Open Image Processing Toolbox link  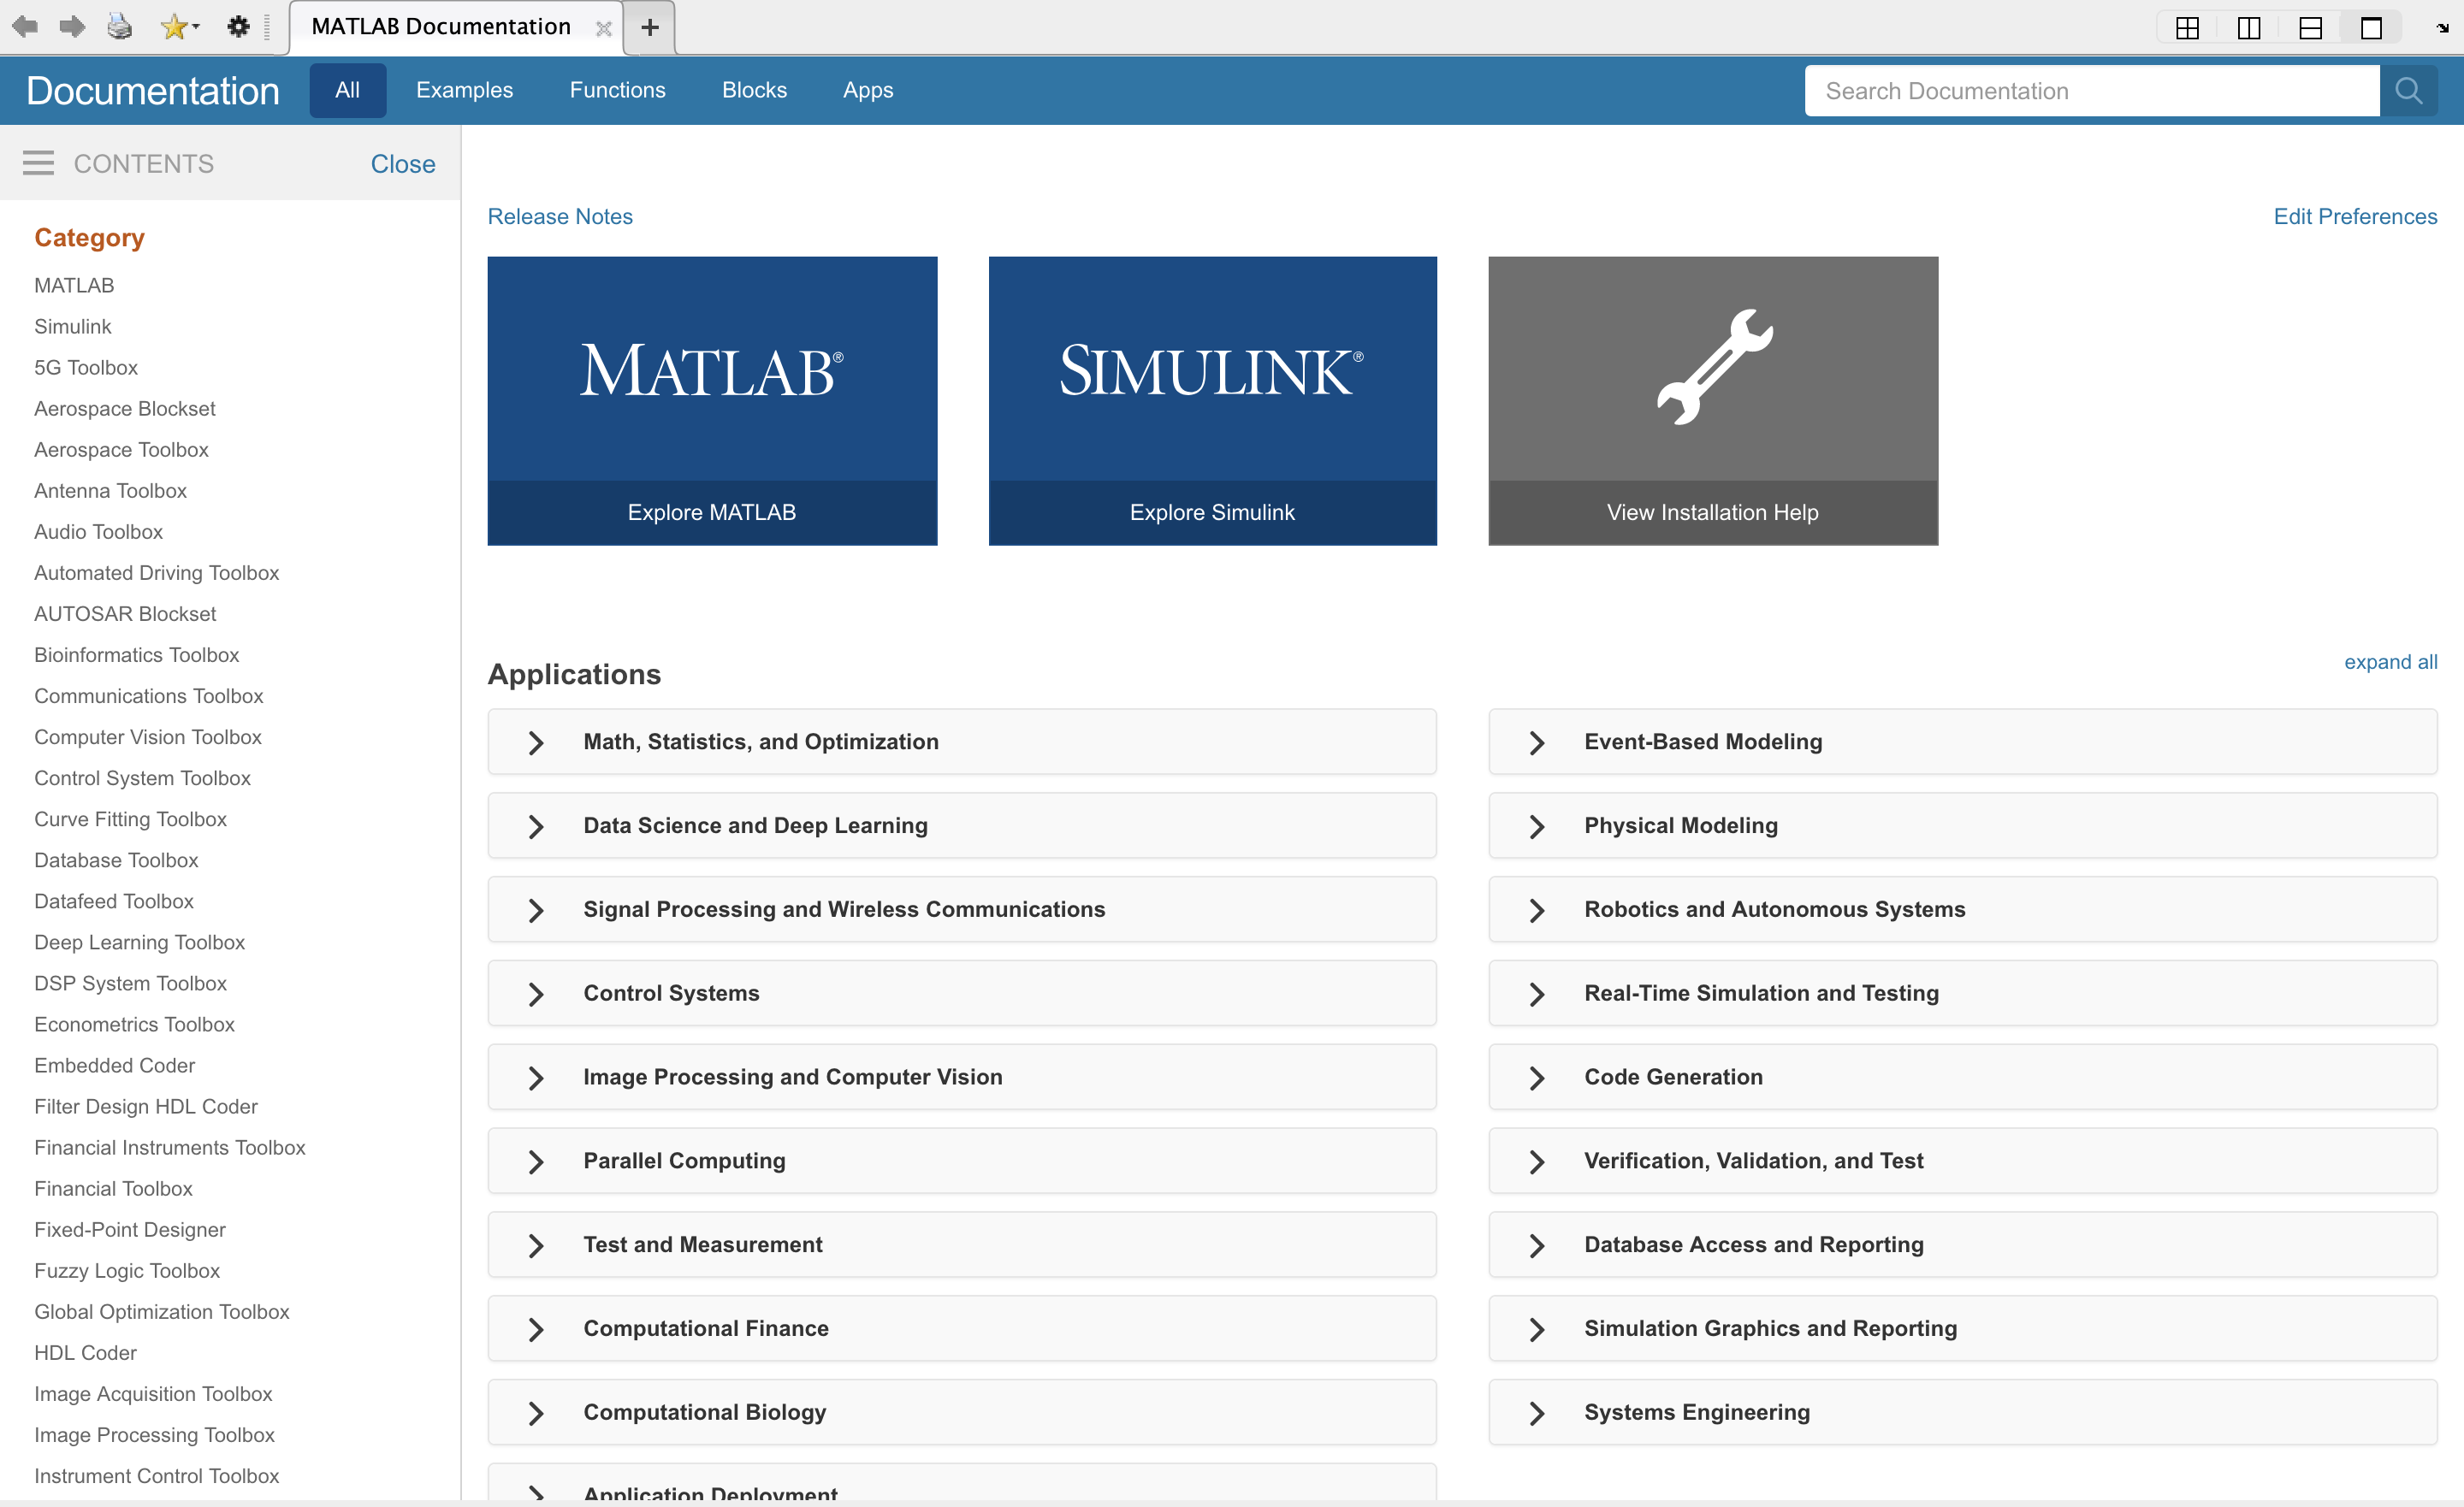154,1435
